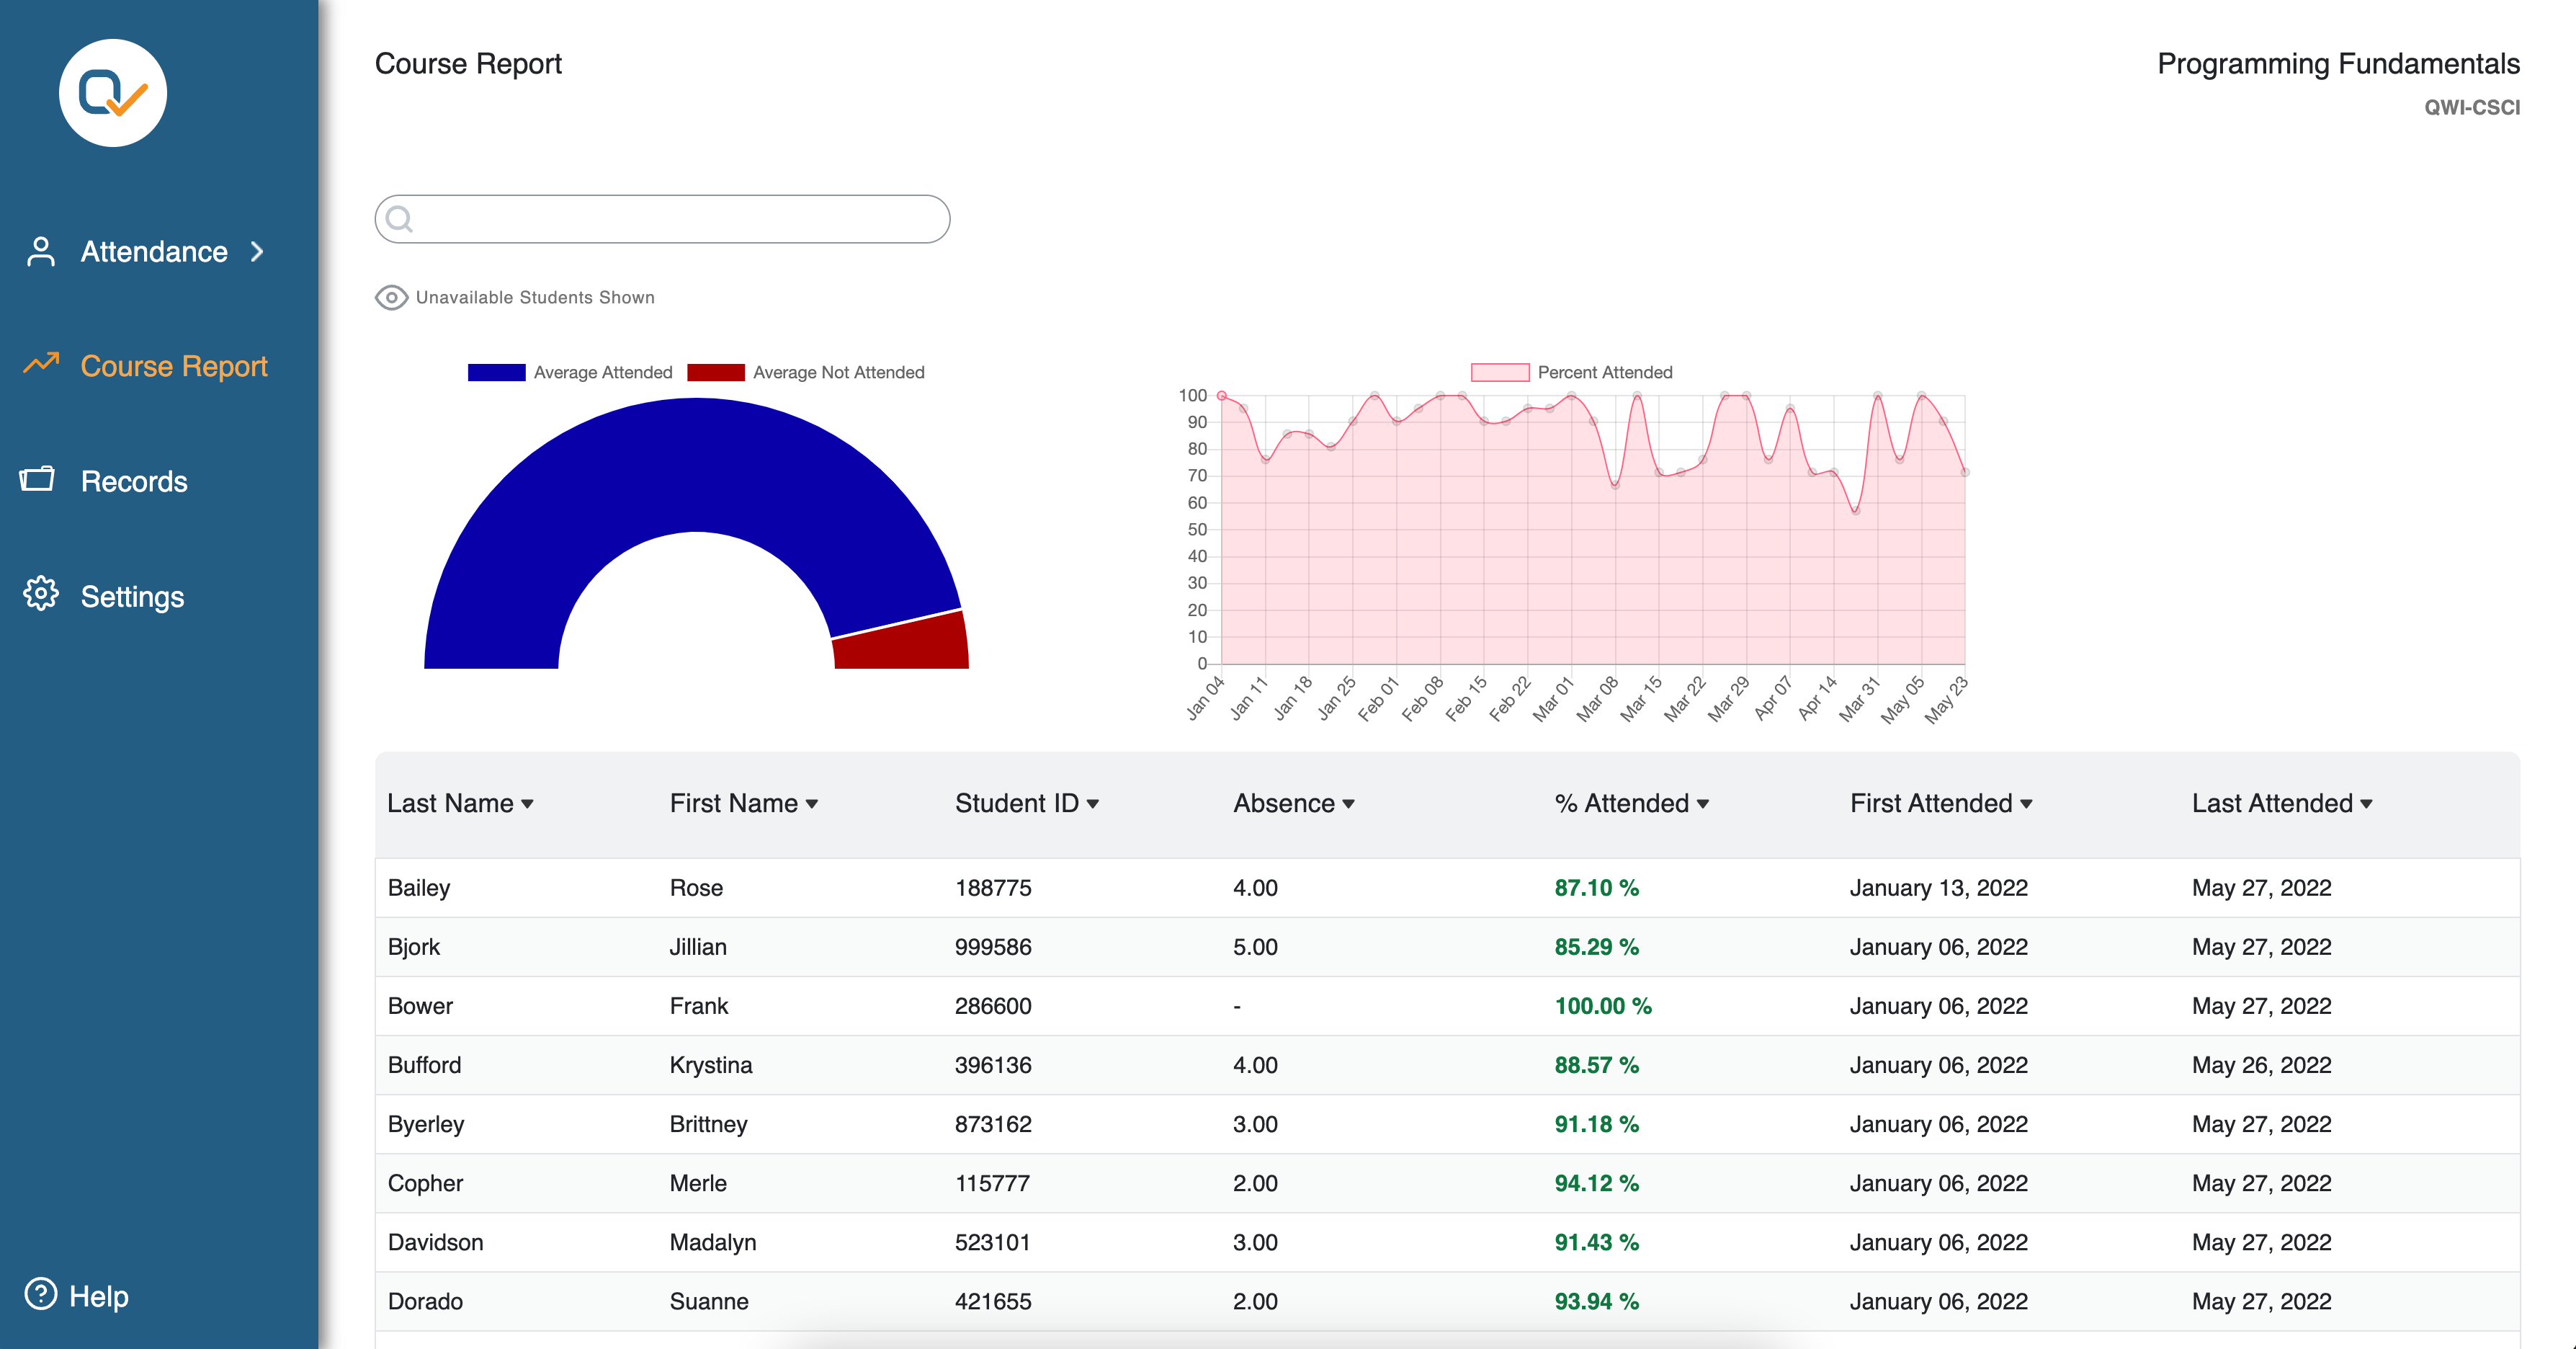Expand the Attendance chevron arrow
Viewport: 2576px width, 1349px height.
coord(257,251)
